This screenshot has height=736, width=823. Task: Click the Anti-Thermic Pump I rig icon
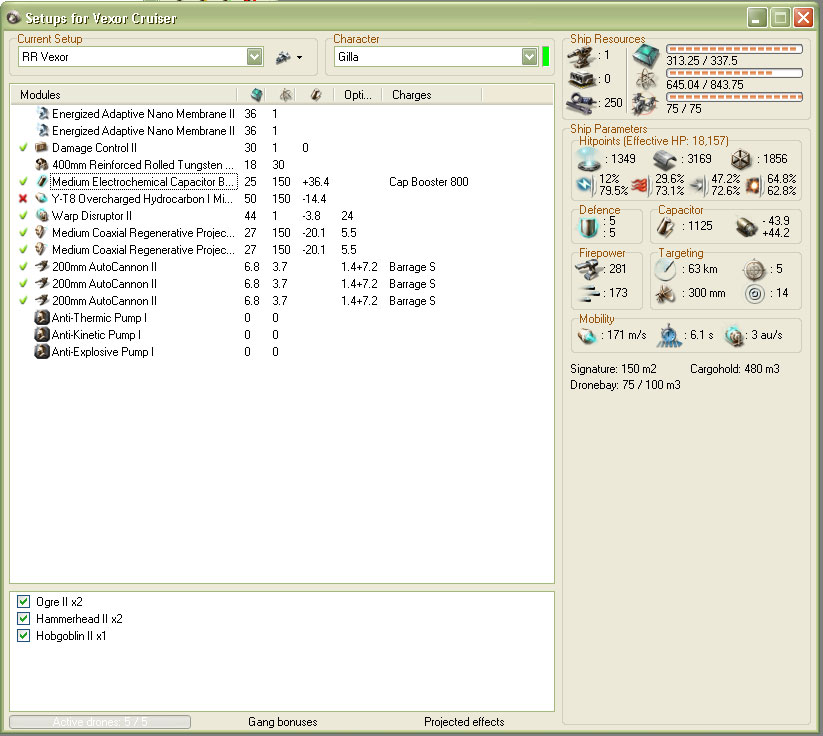(42, 318)
